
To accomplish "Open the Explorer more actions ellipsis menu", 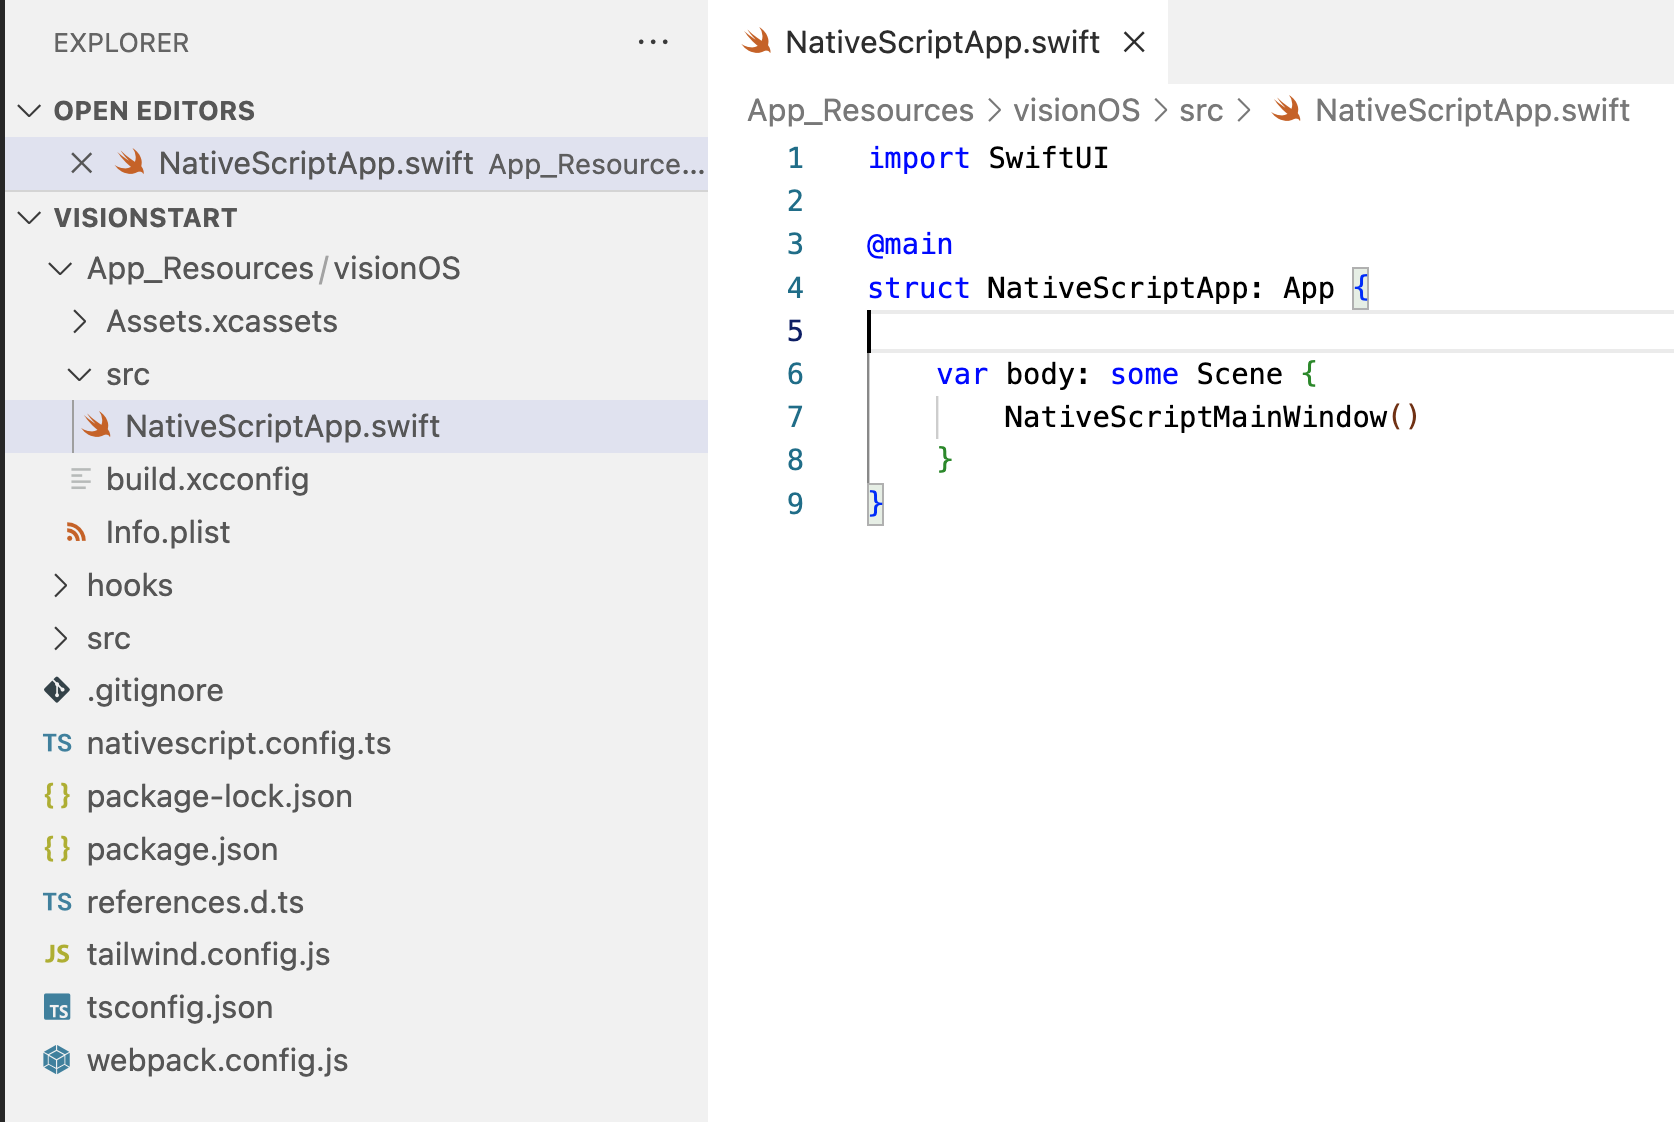I will coord(653,42).
